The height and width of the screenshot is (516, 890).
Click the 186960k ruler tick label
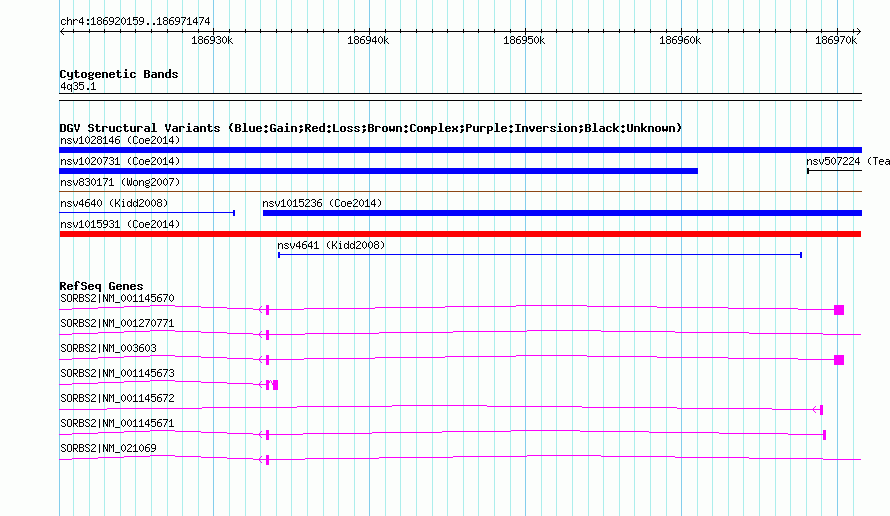(x=680, y=40)
